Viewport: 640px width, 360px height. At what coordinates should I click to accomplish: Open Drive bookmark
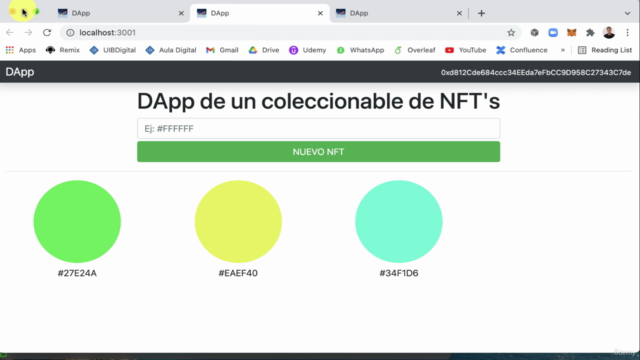[x=264, y=50]
